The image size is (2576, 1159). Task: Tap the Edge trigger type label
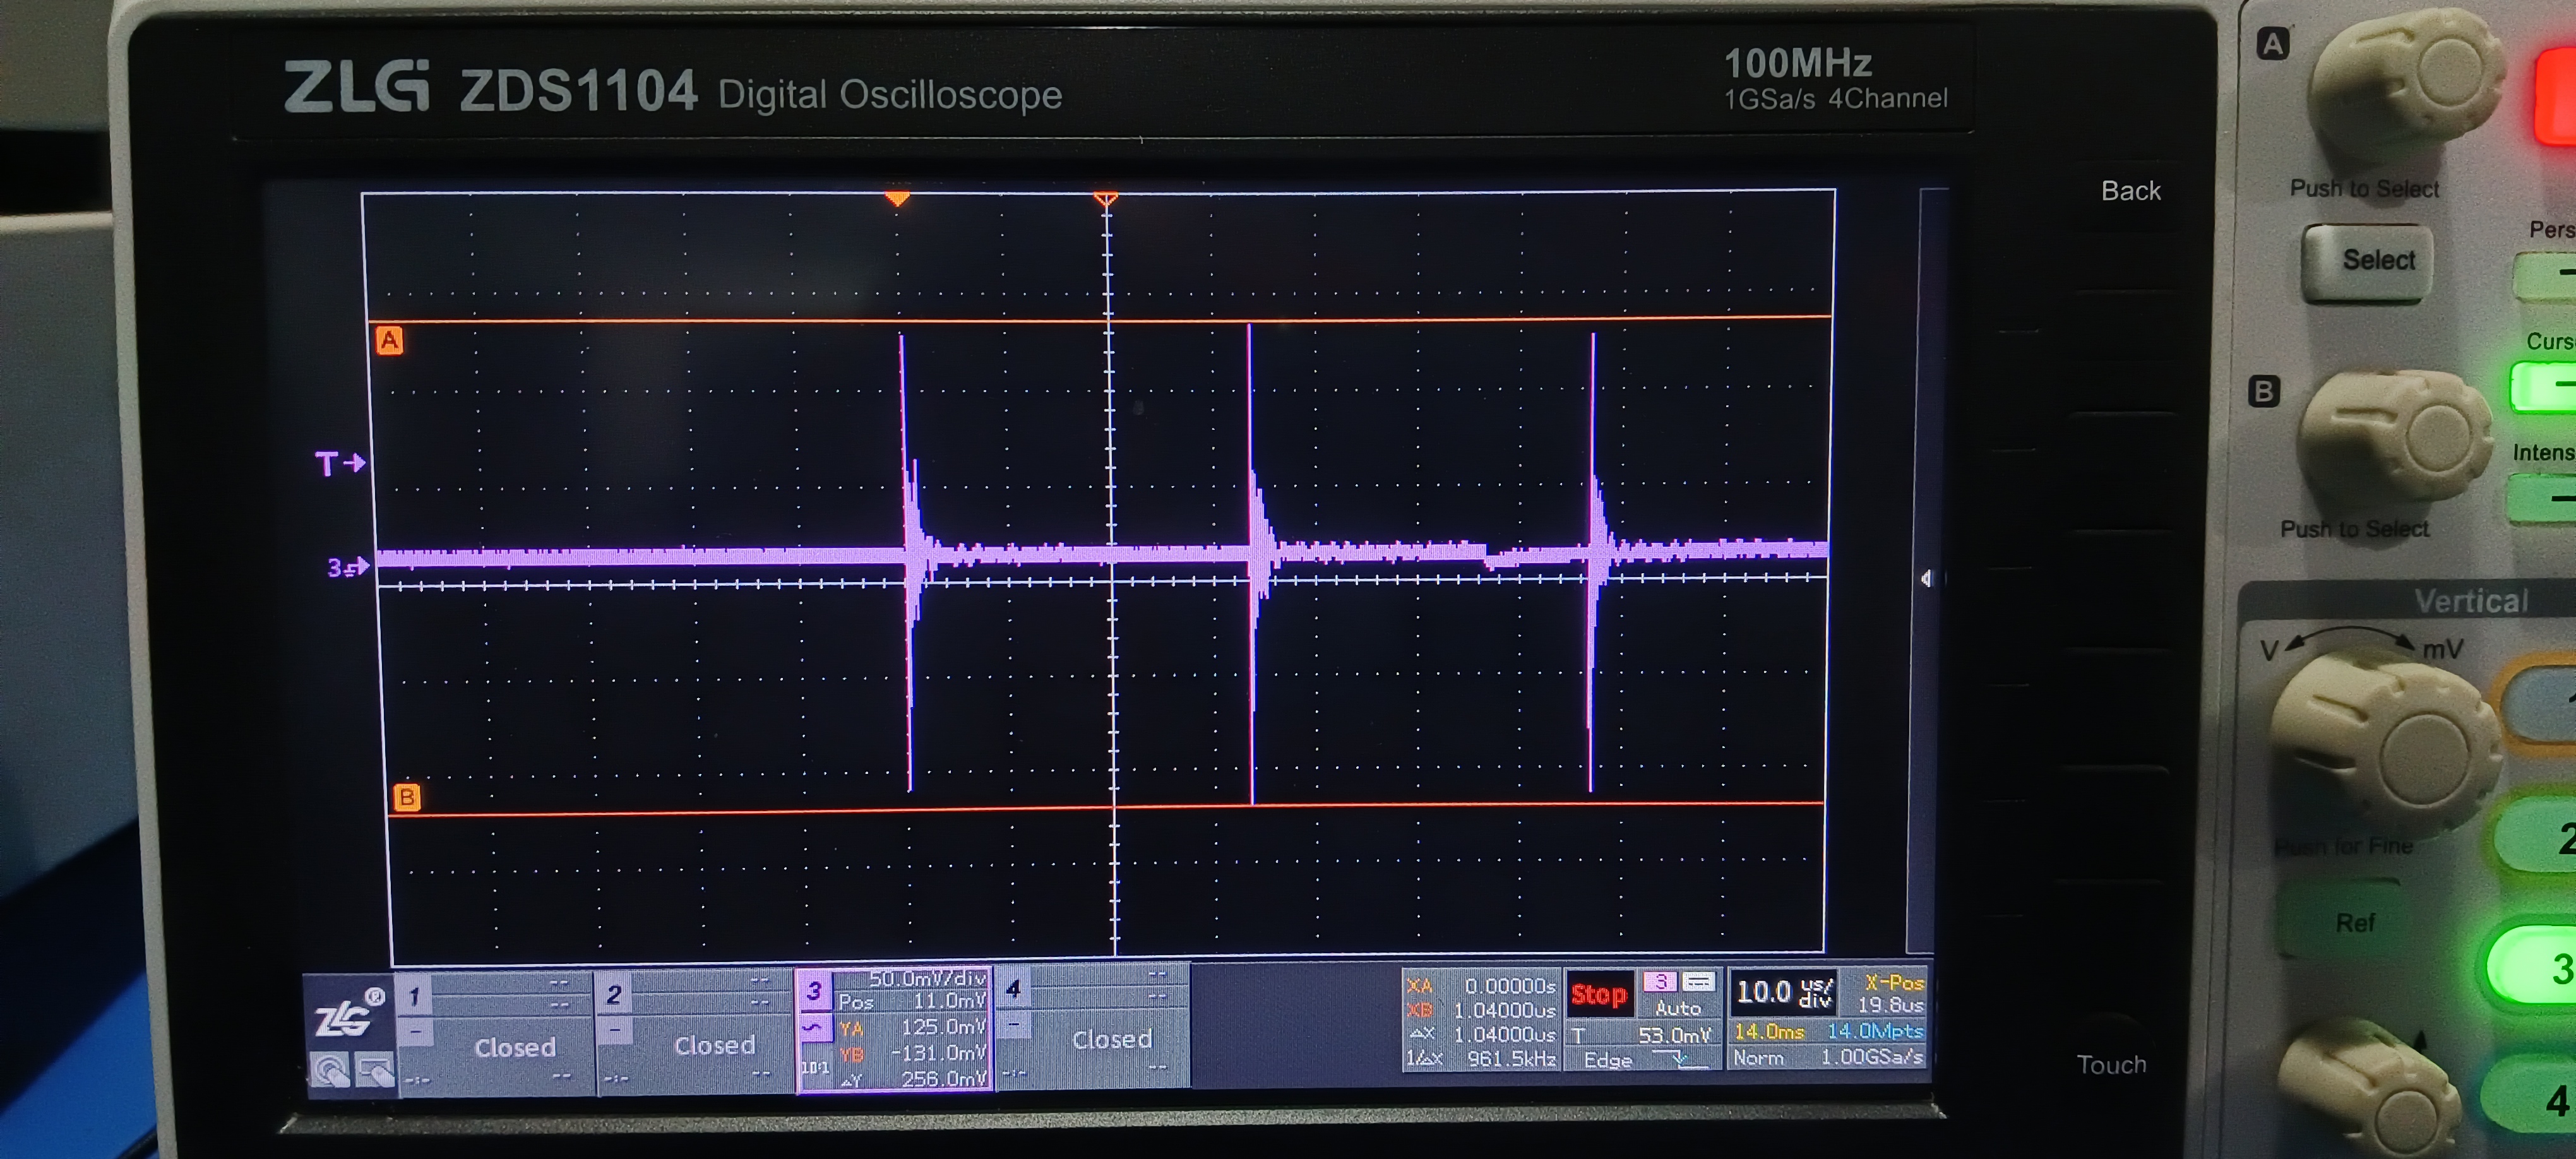tap(1608, 1060)
